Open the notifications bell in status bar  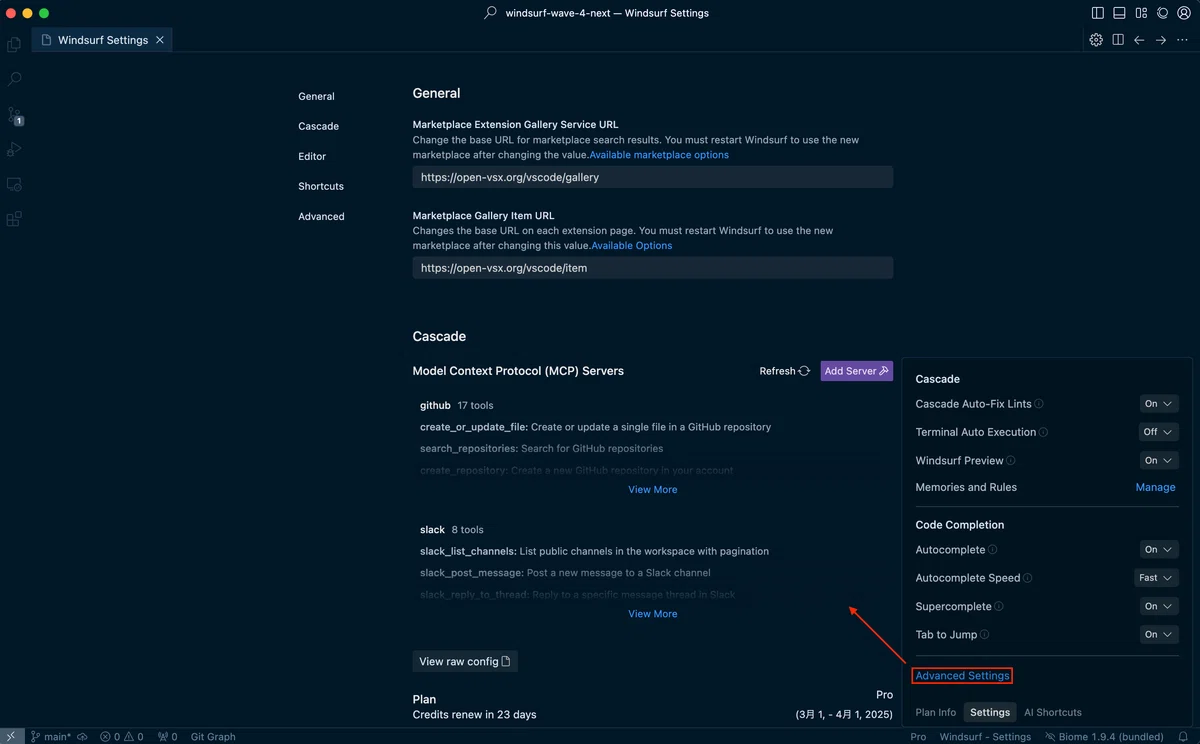click(1184, 737)
